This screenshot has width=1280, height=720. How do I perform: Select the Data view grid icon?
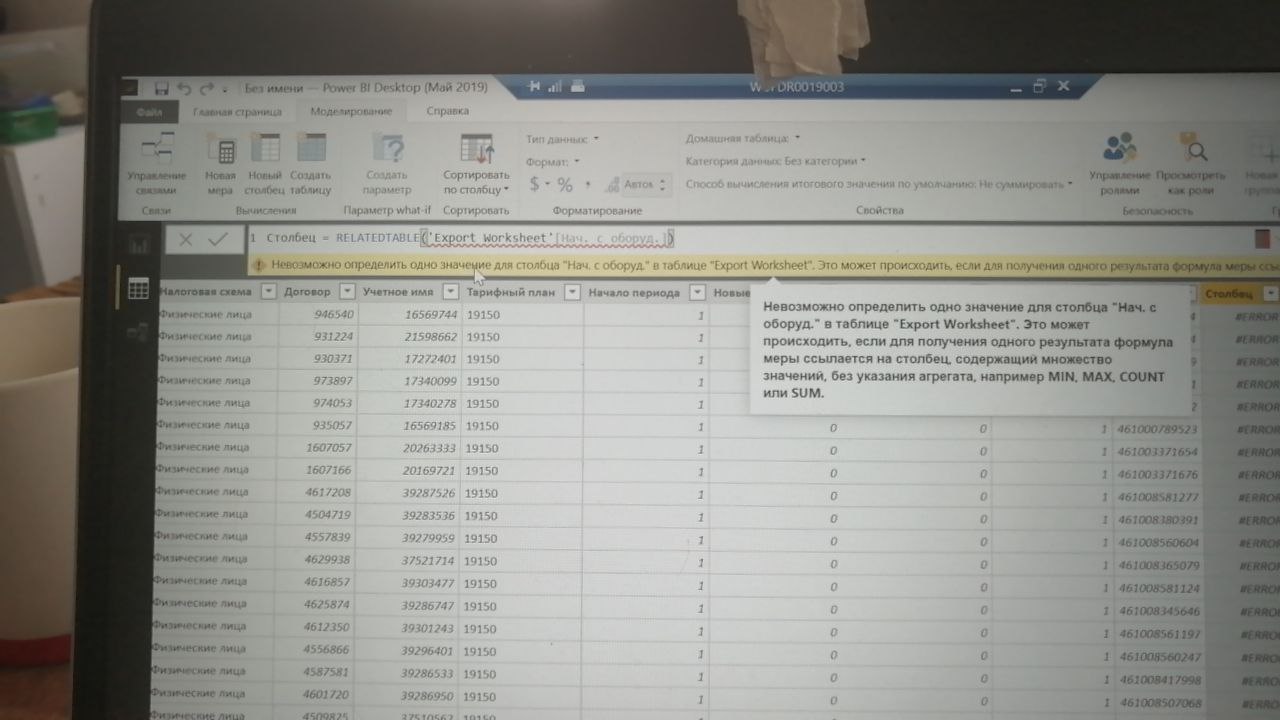point(138,289)
